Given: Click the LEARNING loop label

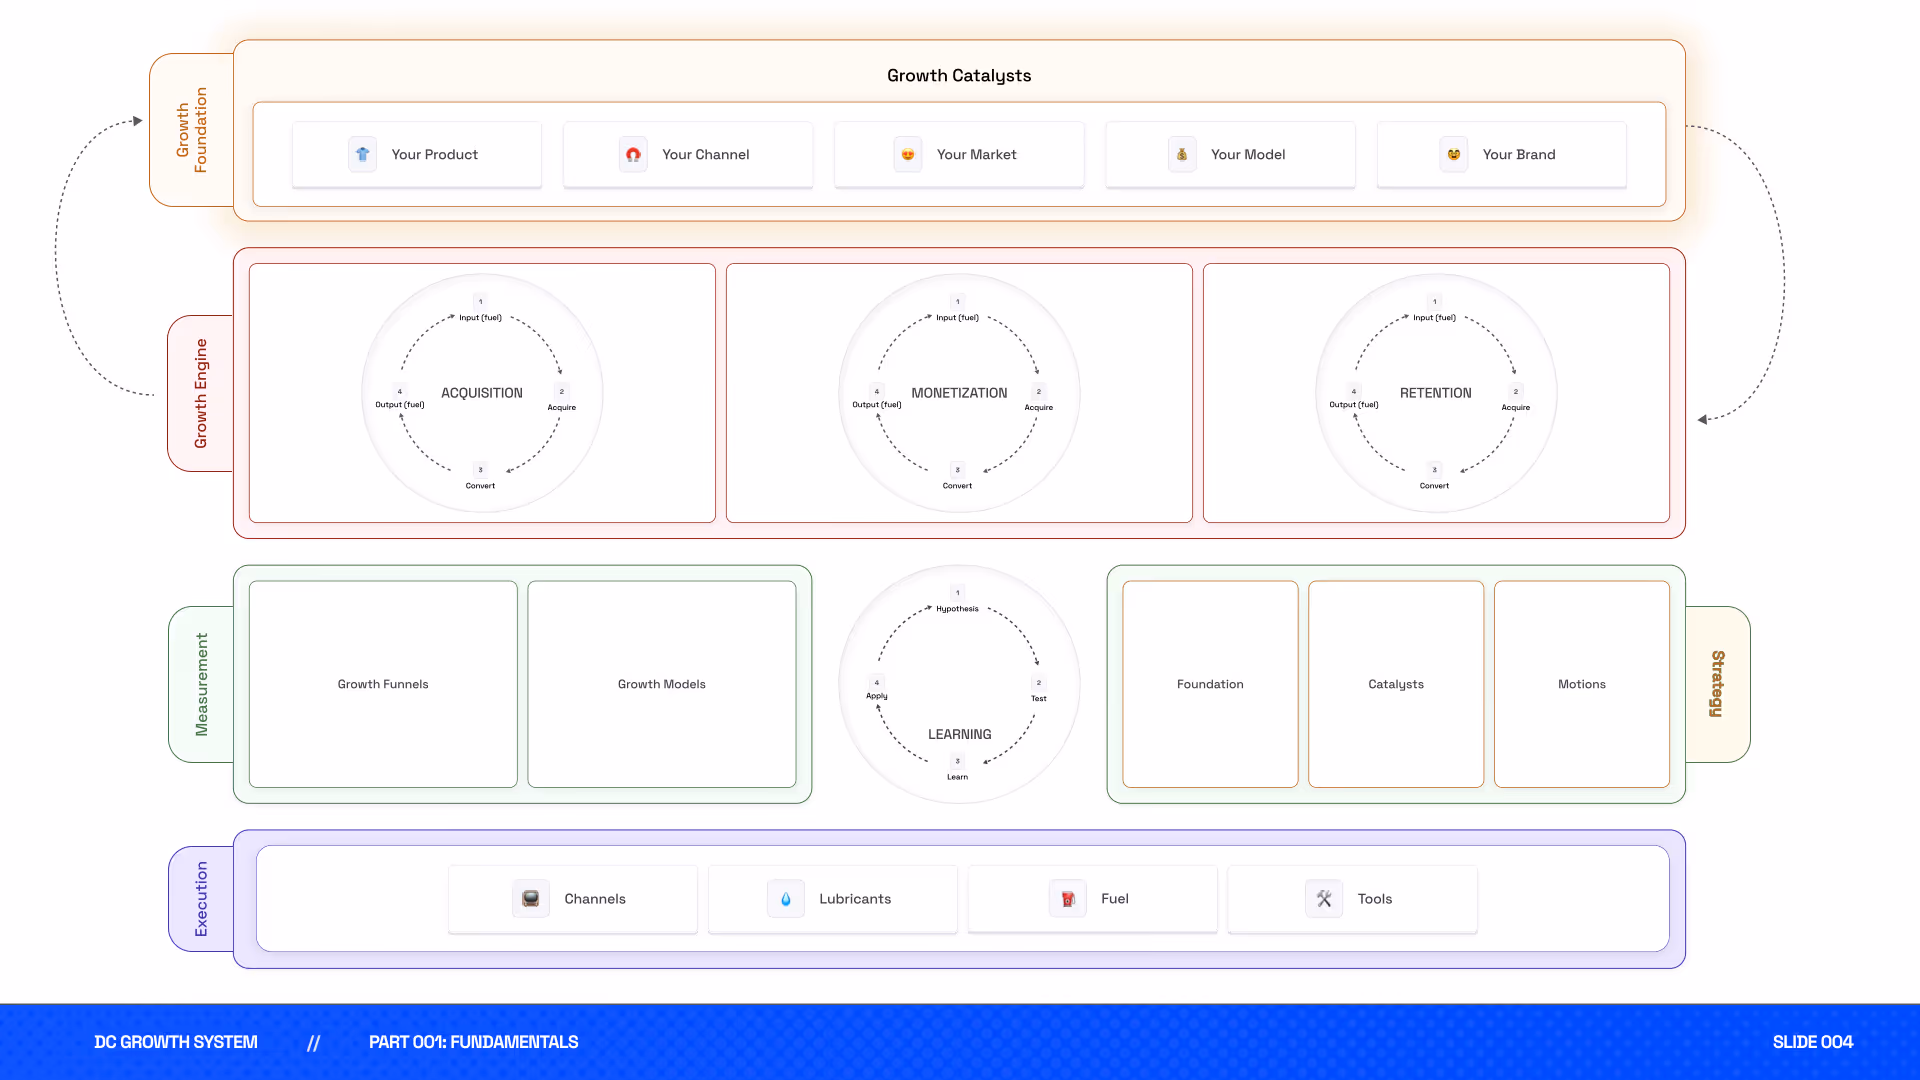Looking at the screenshot, I should click(959, 734).
